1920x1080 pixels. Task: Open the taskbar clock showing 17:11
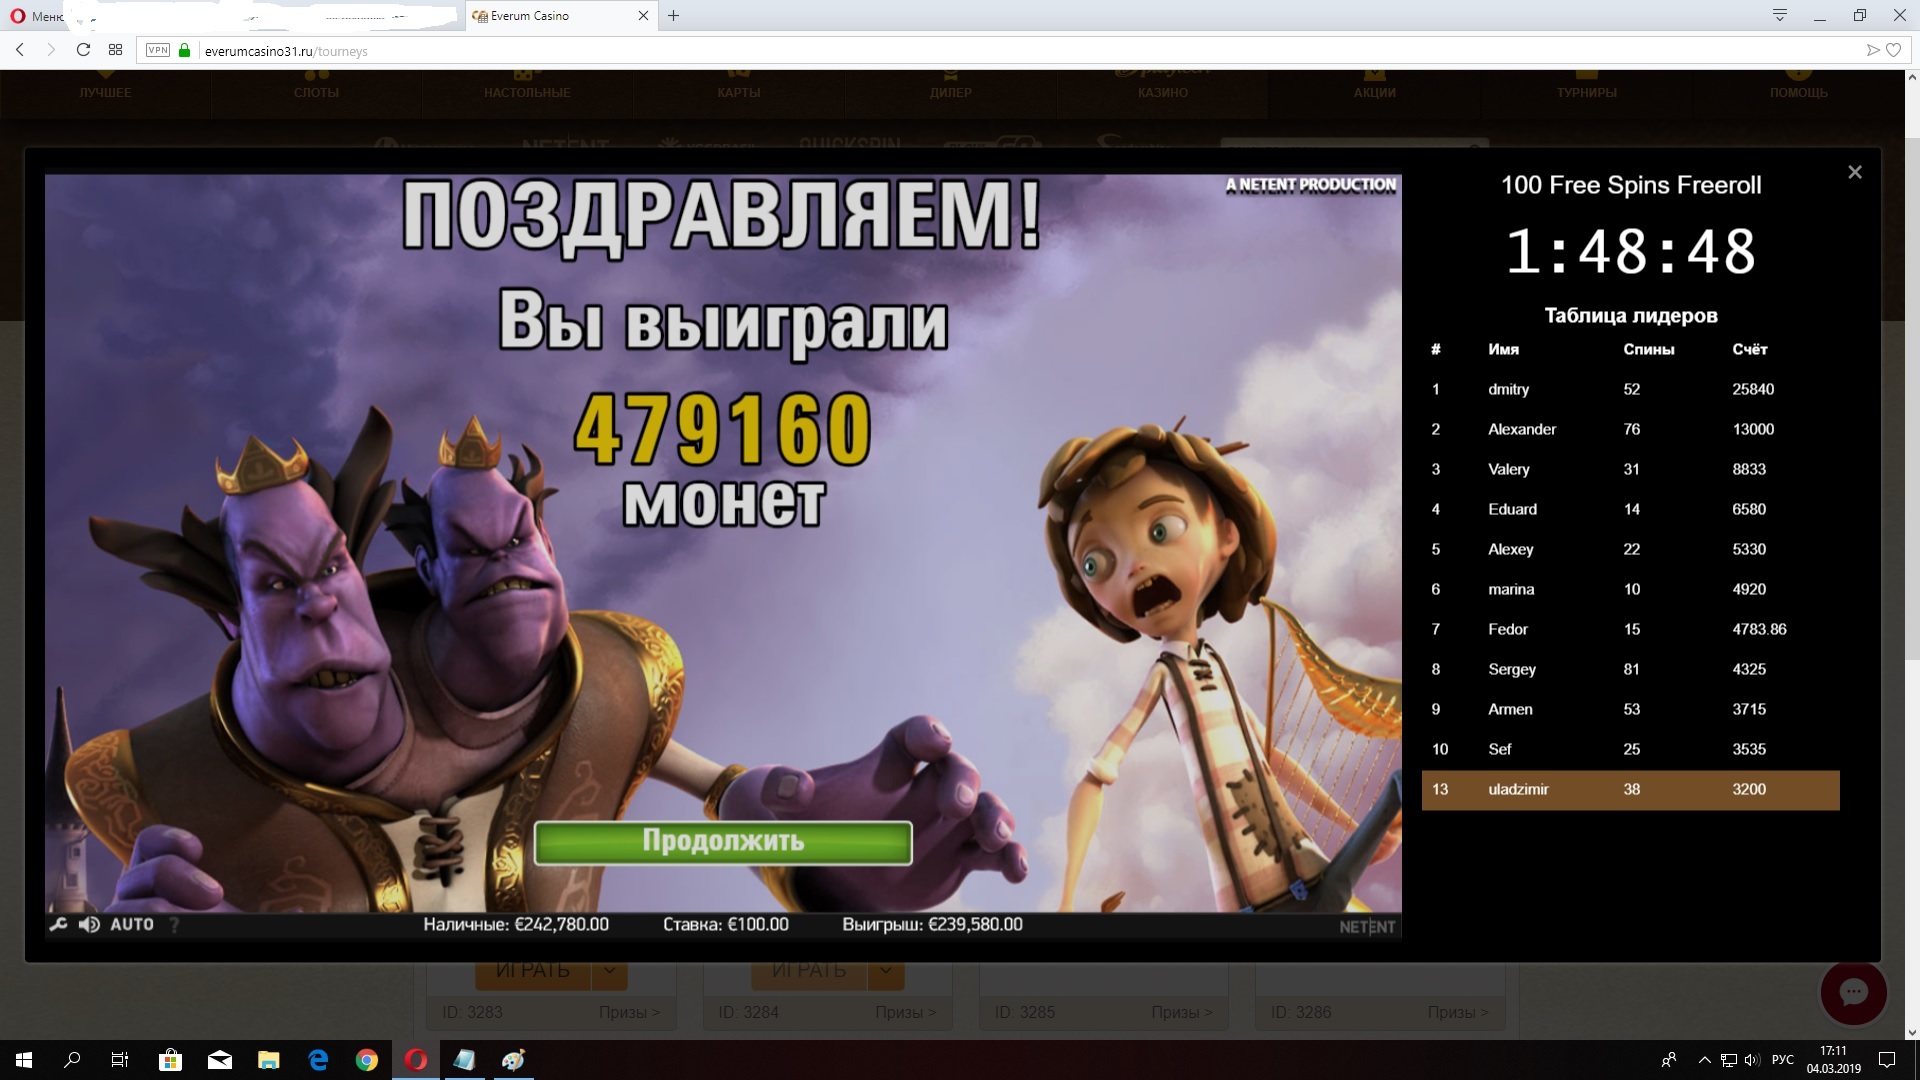[x=1833, y=1060]
